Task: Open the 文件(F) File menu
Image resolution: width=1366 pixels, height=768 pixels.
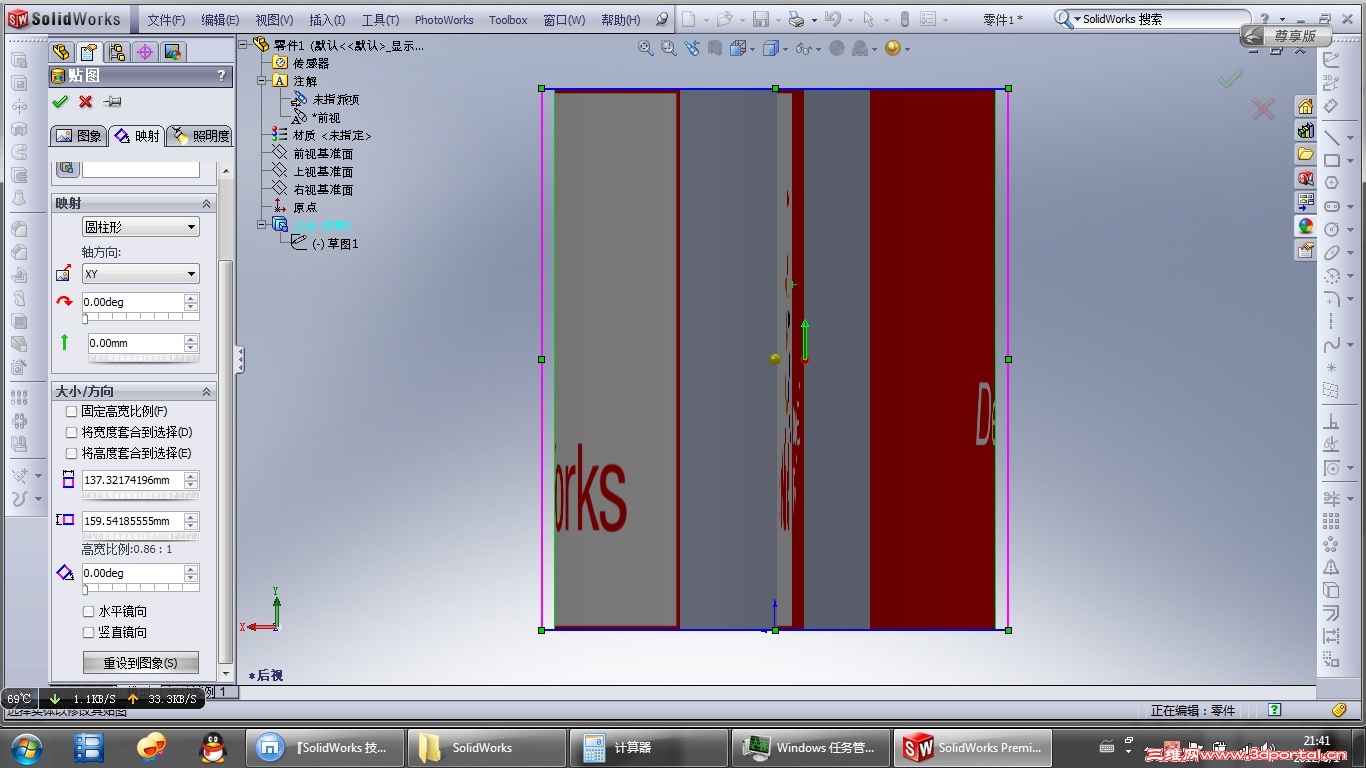Action: 166,20
